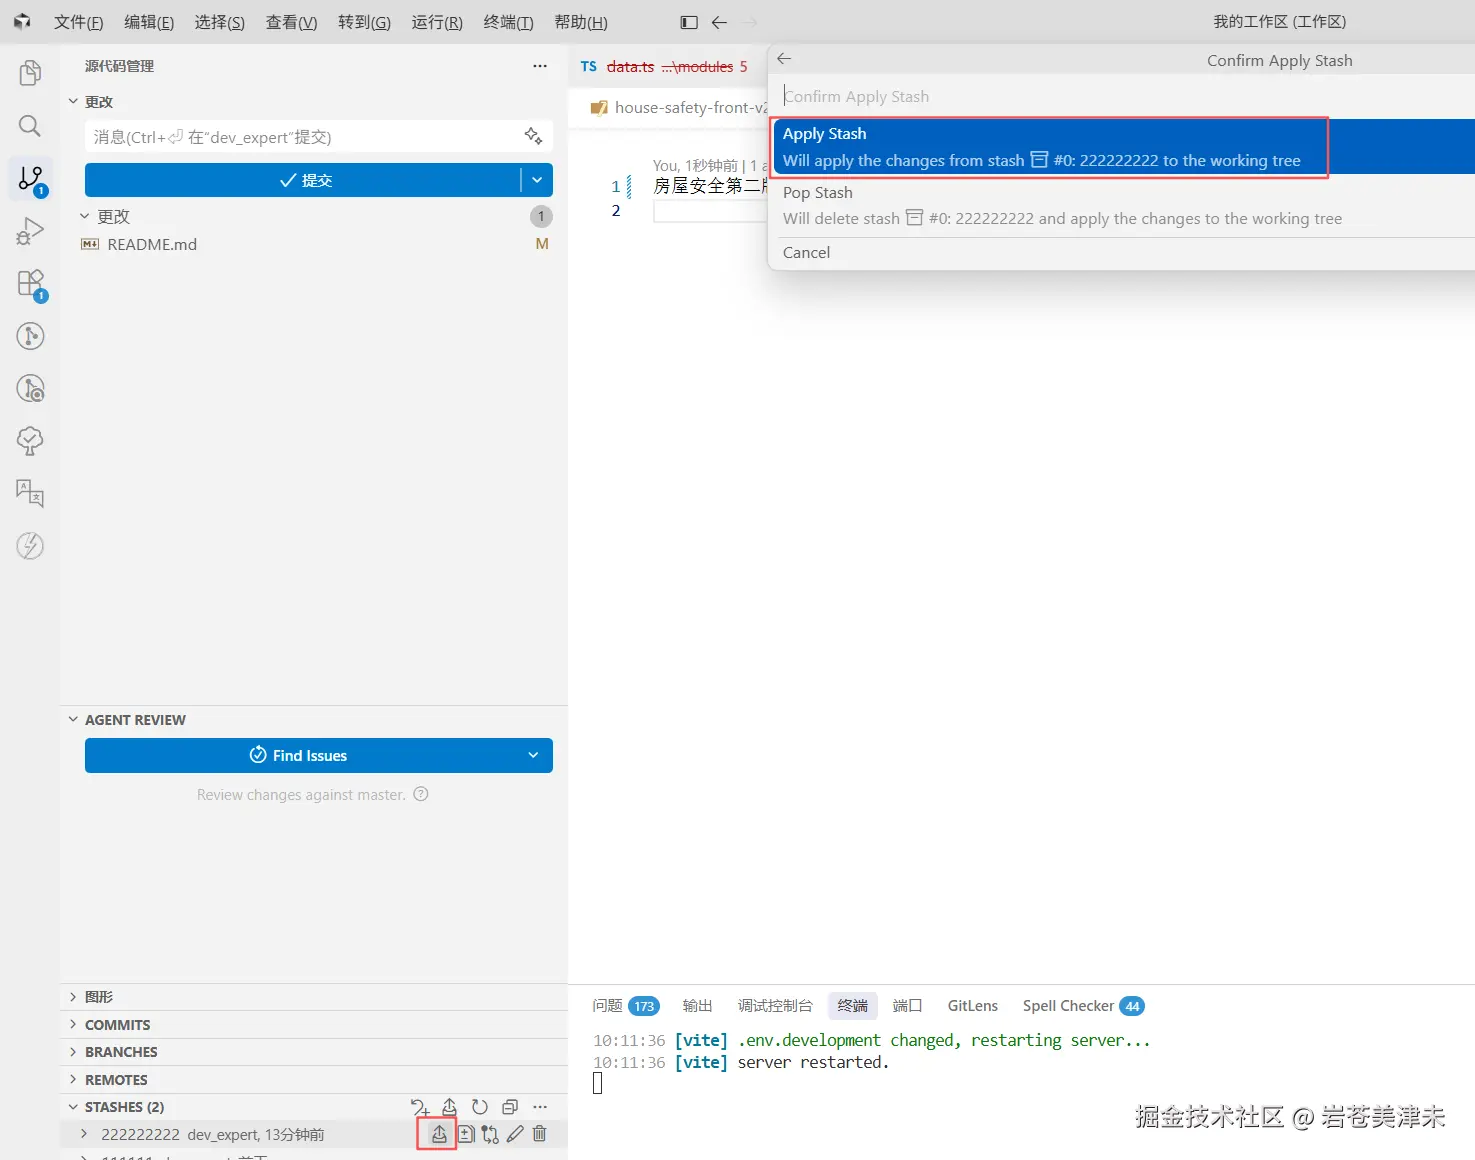Switch to GitLens panel tab
Screen dimensions: 1475x1160
(973, 1006)
